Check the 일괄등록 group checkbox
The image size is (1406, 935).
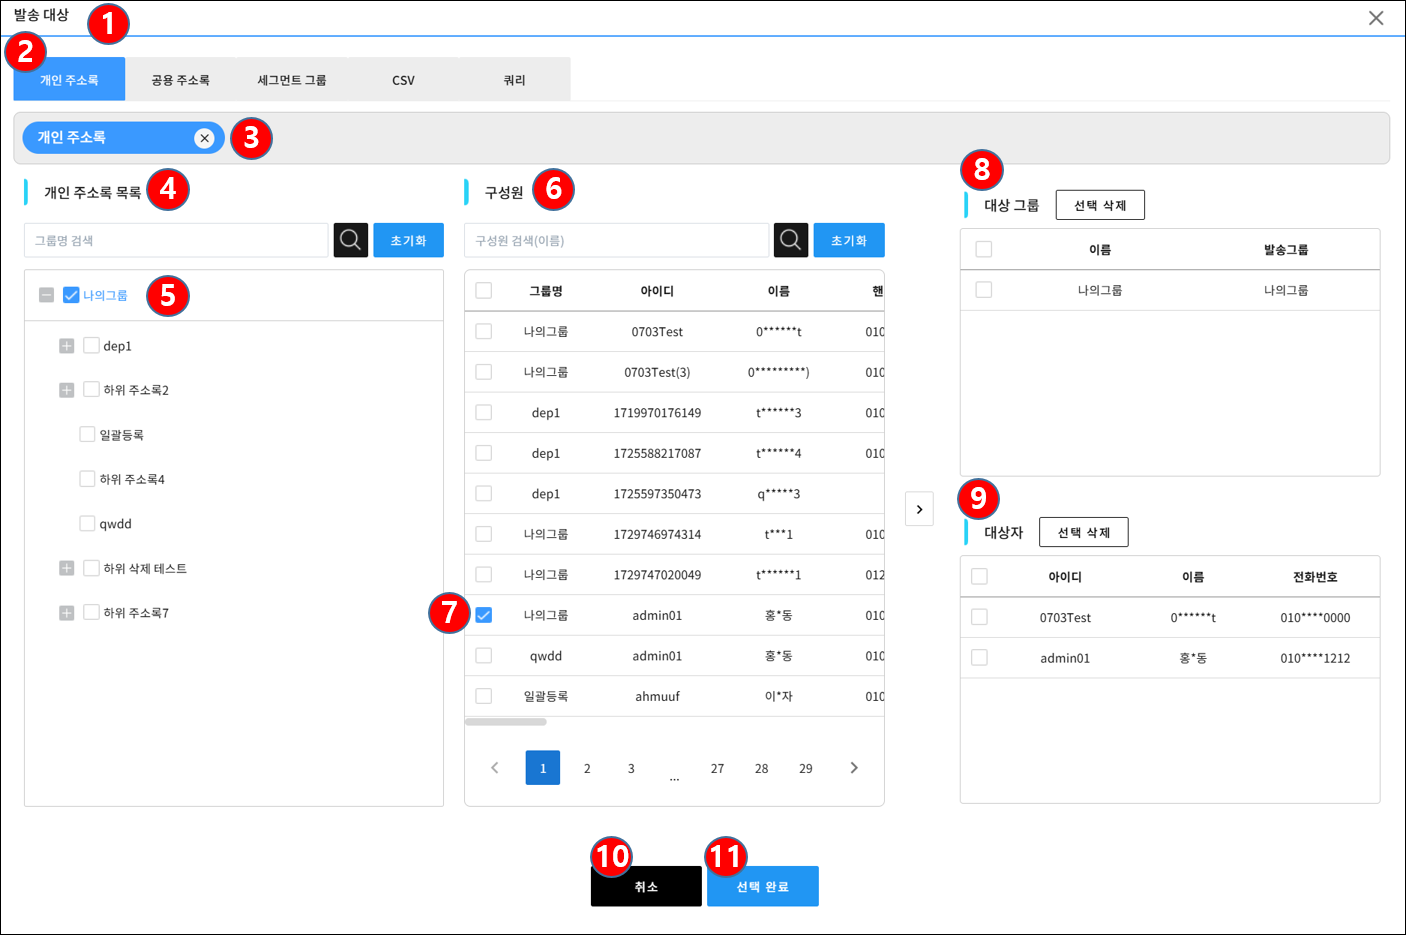tap(87, 434)
